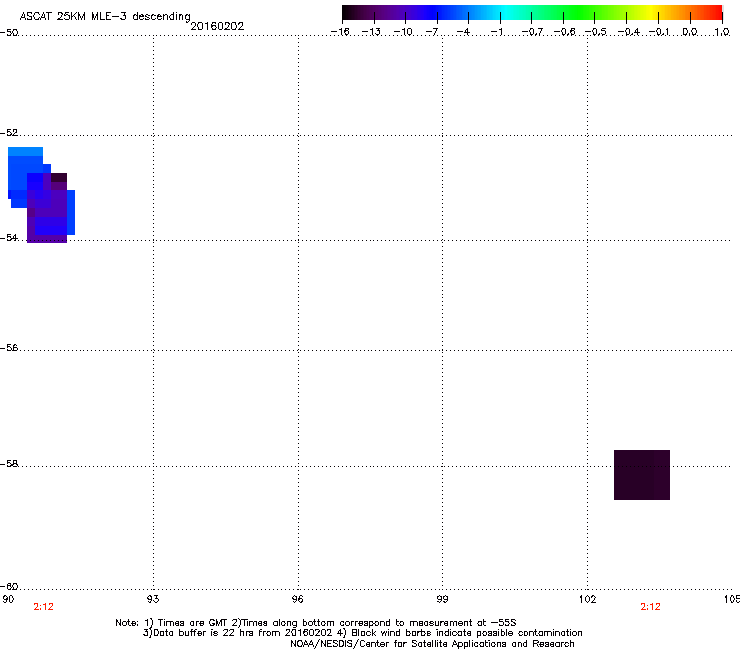Click the -52 latitude label
This screenshot has width=740, height=650.
pos(9,133)
